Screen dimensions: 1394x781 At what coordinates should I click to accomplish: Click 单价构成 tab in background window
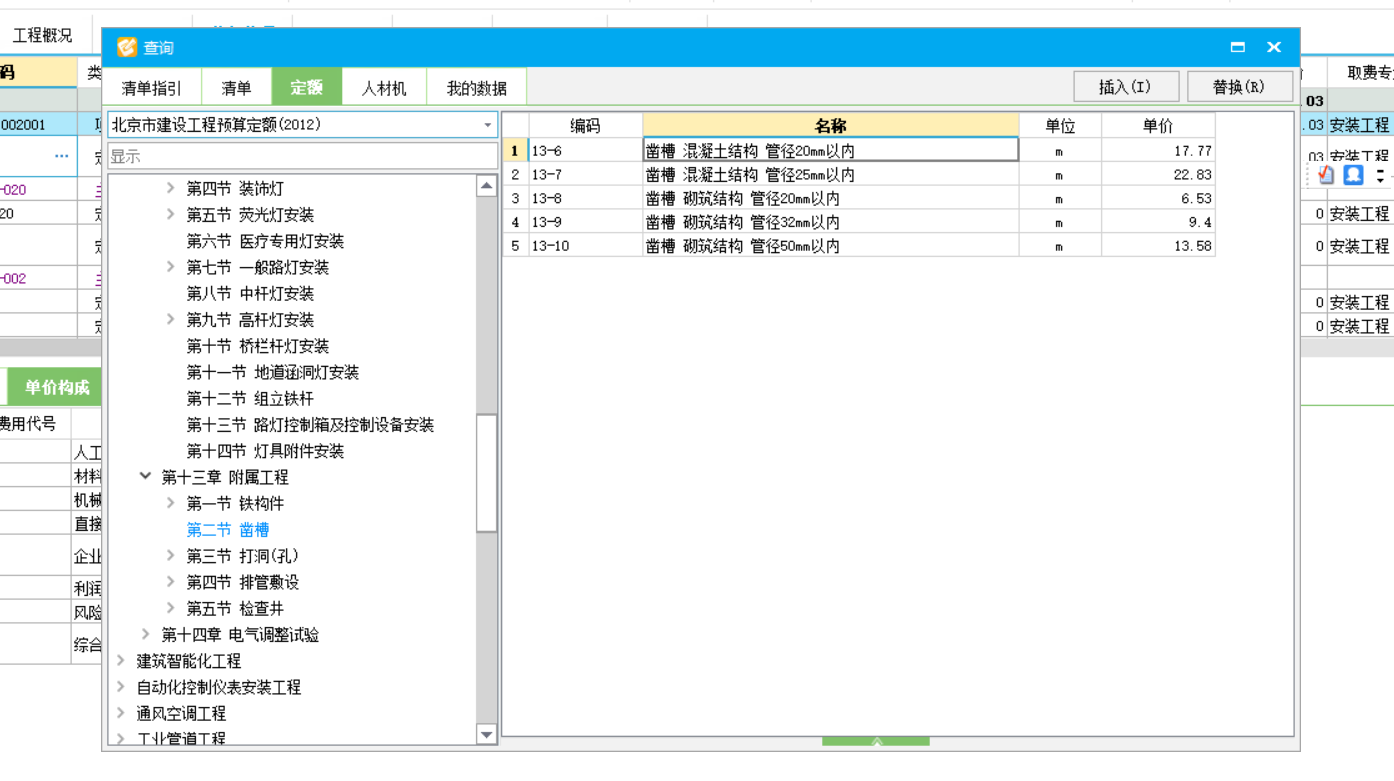(57, 387)
